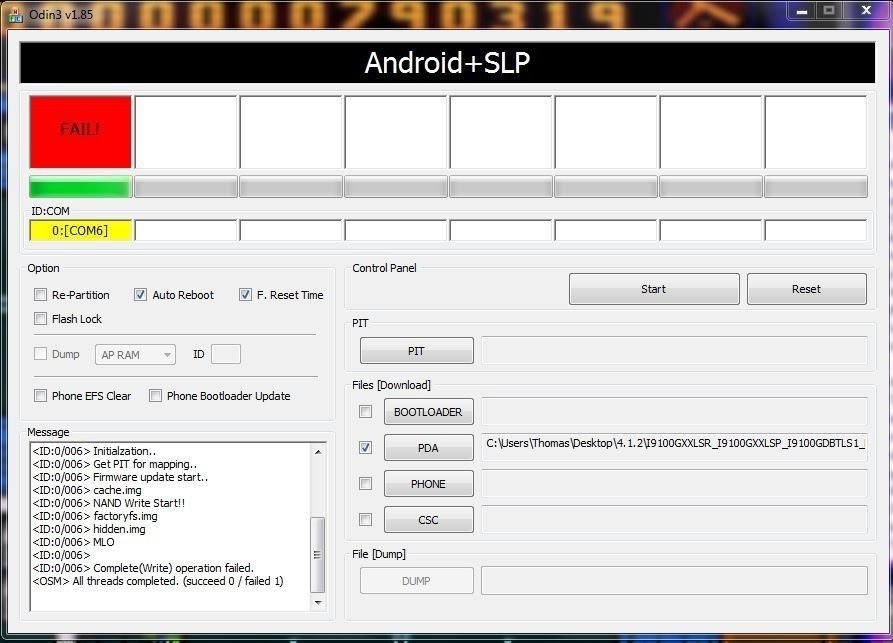The height and width of the screenshot is (643, 893).
Task: Click the 'factoryfs.img' log line
Action: click(95, 516)
